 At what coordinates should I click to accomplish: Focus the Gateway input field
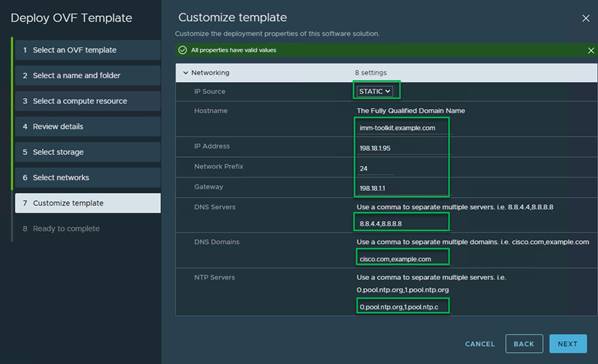(402, 188)
